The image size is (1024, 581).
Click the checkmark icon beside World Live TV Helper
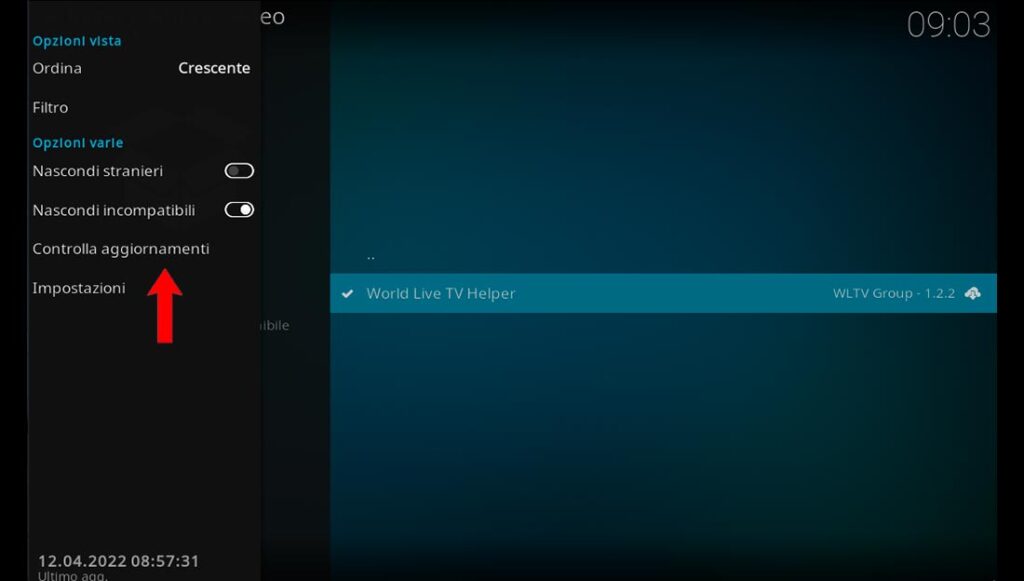pyautogui.click(x=347, y=294)
